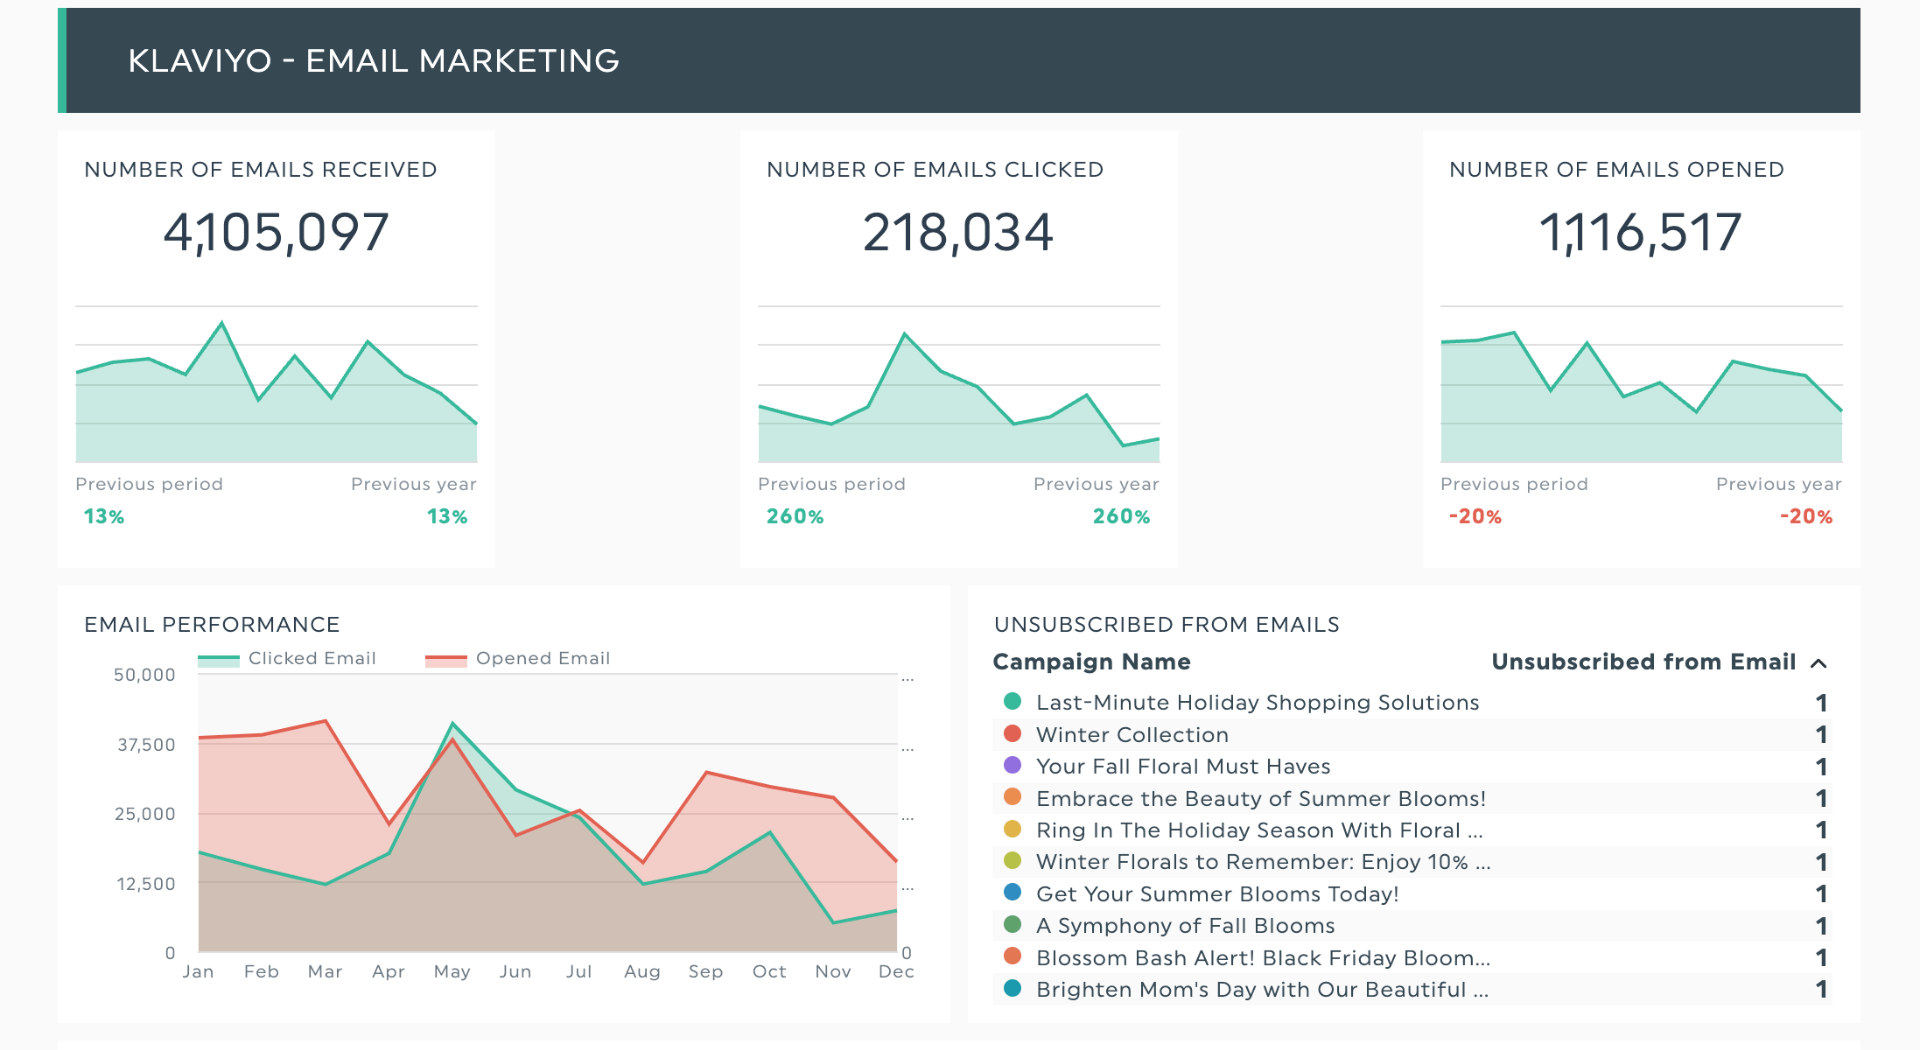Click the dot beside Blossom Bash Alert campaign
This screenshot has height=1050, width=1920.
pyautogui.click(x=1012, y=957)
